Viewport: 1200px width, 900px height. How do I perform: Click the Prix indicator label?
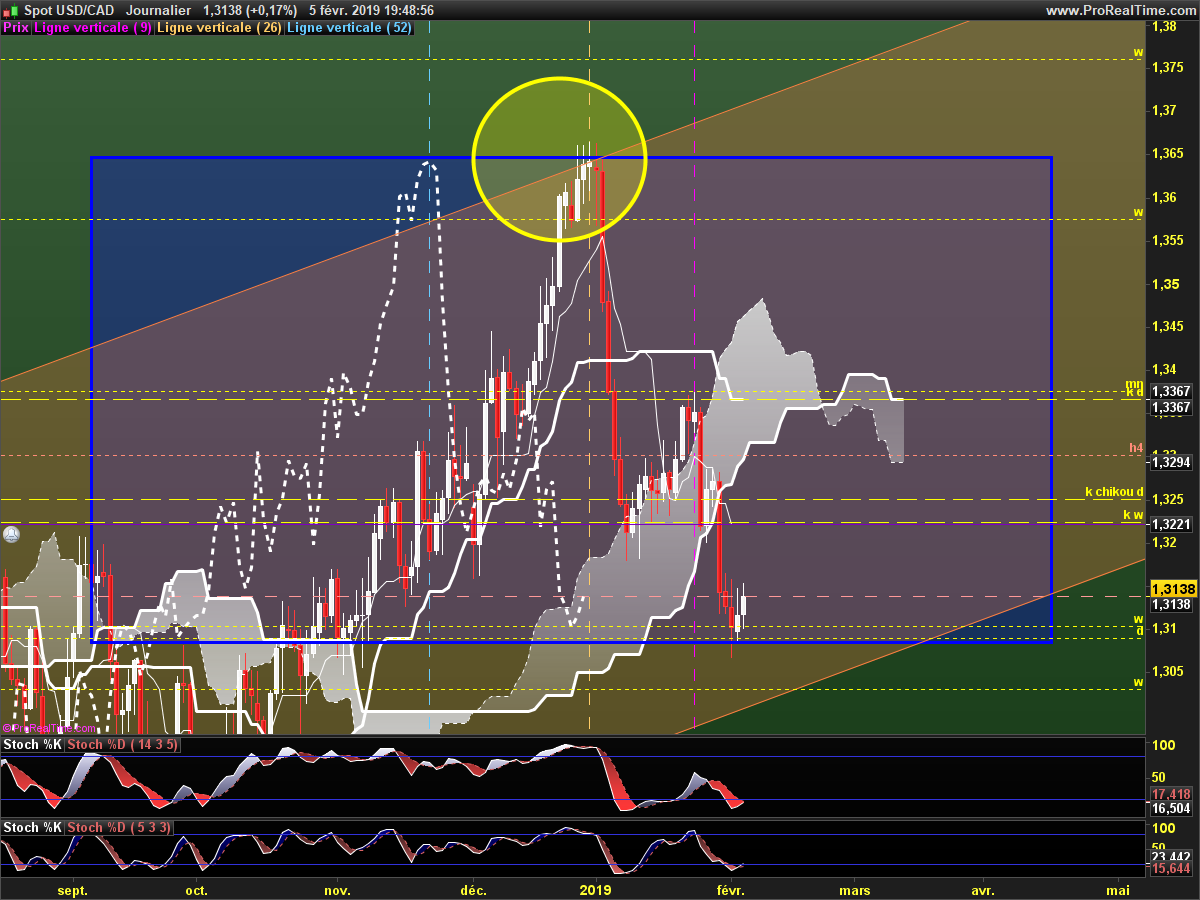[15, 28]
